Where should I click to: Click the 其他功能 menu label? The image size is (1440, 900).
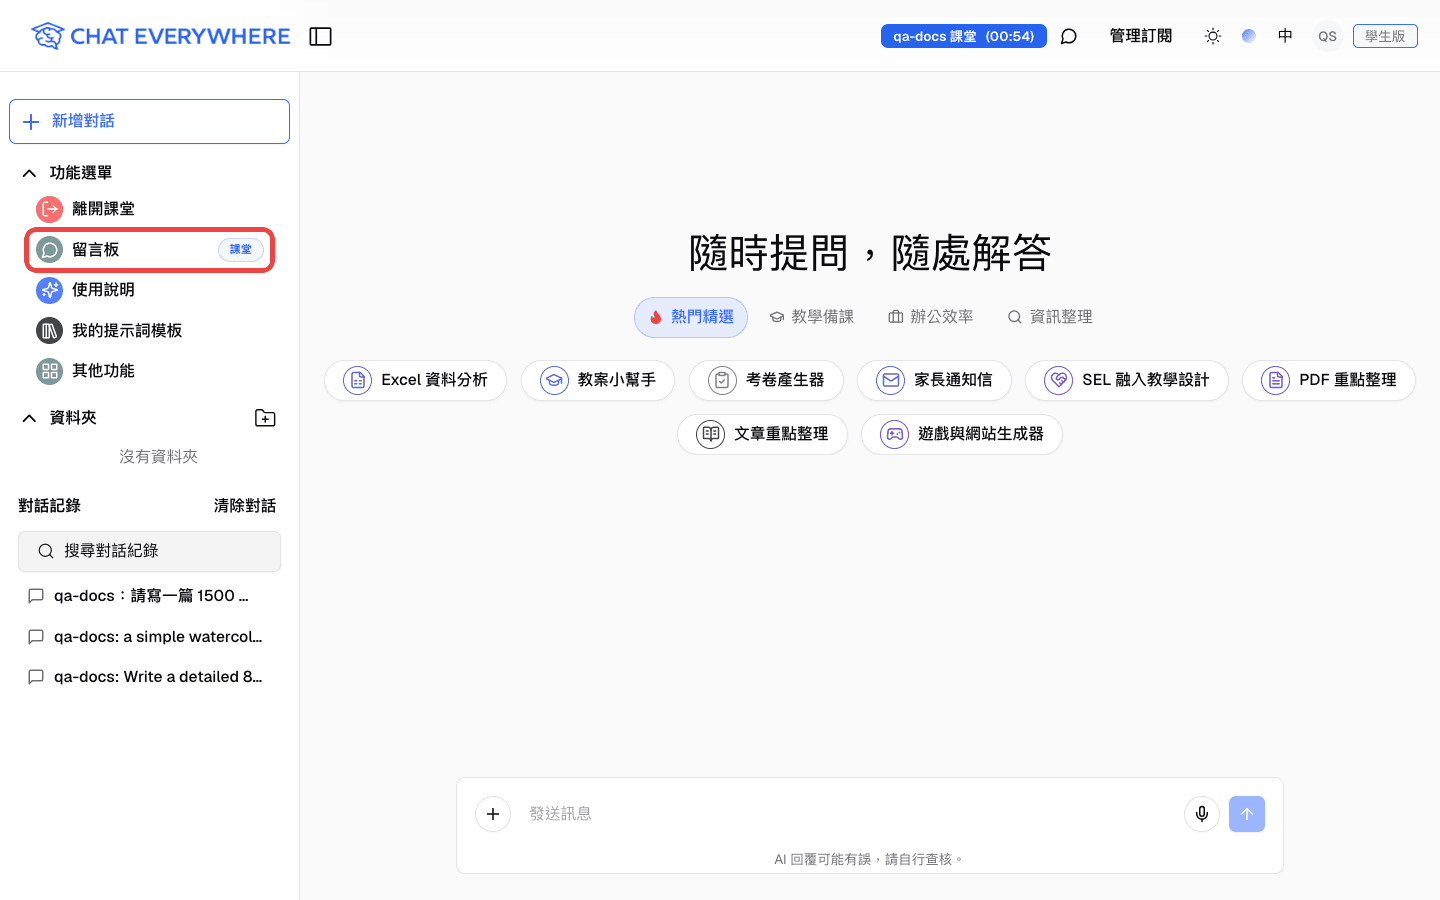click(x=103, y=371)
